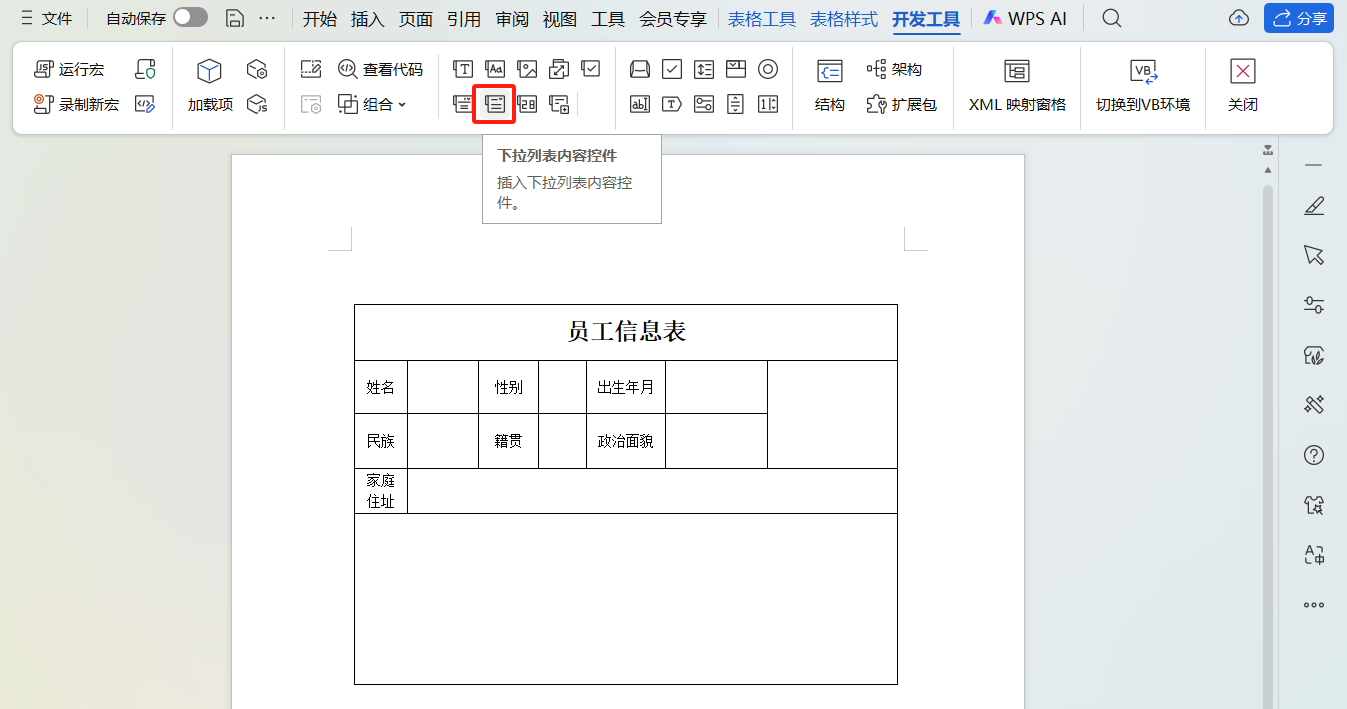Open the XML 映射窗格 pane
The height and width of the screenshot is (709, 1347).
pyautogui.click(x=1016, y=87)
